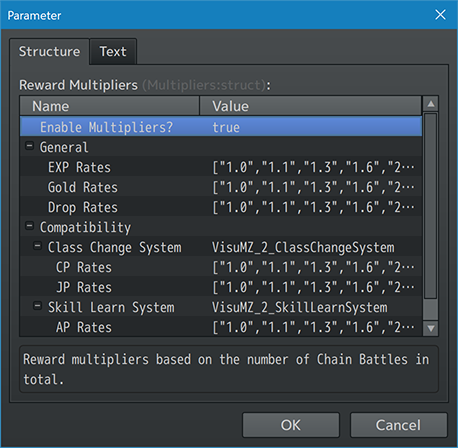
Task: Click the AP Rates value array
Action: click(313, 327)
